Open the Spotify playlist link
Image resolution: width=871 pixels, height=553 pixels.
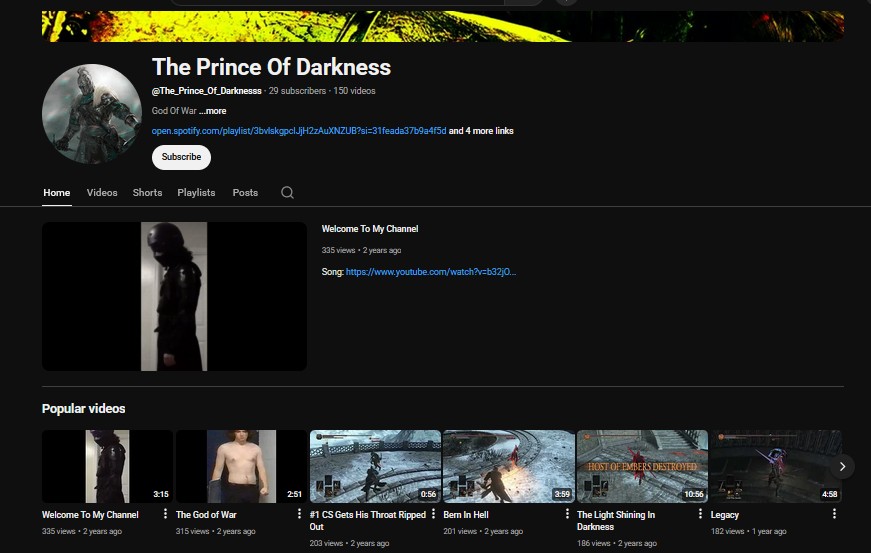299,131
